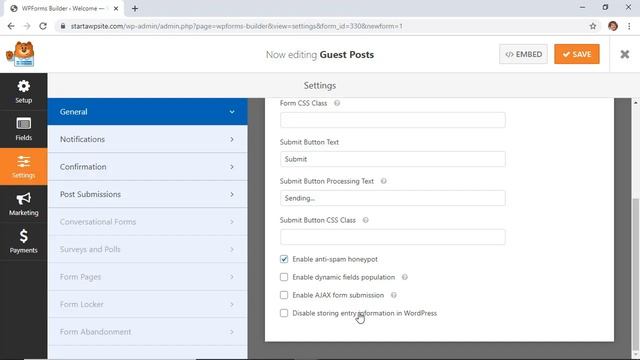Click help icon for AJAX form submission

pos(393,295)
